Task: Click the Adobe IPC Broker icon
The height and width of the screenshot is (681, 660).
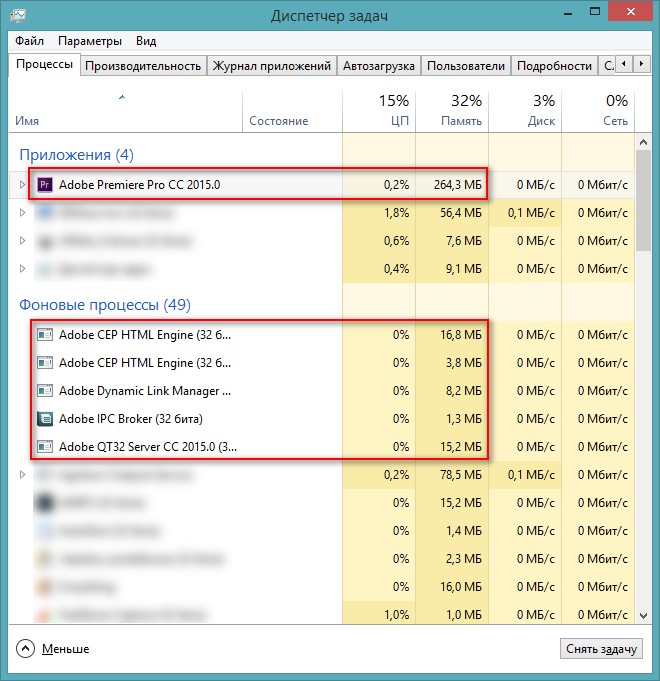Action: (44, 418)
